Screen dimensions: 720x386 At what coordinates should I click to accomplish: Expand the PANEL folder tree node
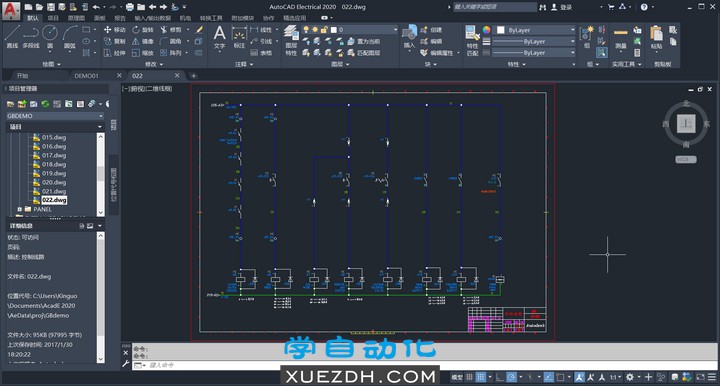[x=20, y=209]
